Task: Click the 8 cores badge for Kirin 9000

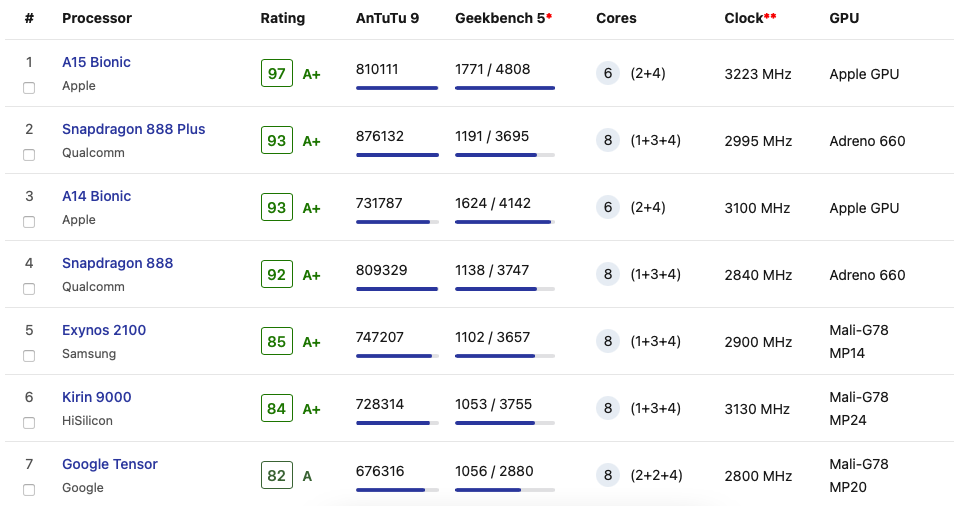Action: [x=608, y=408]
